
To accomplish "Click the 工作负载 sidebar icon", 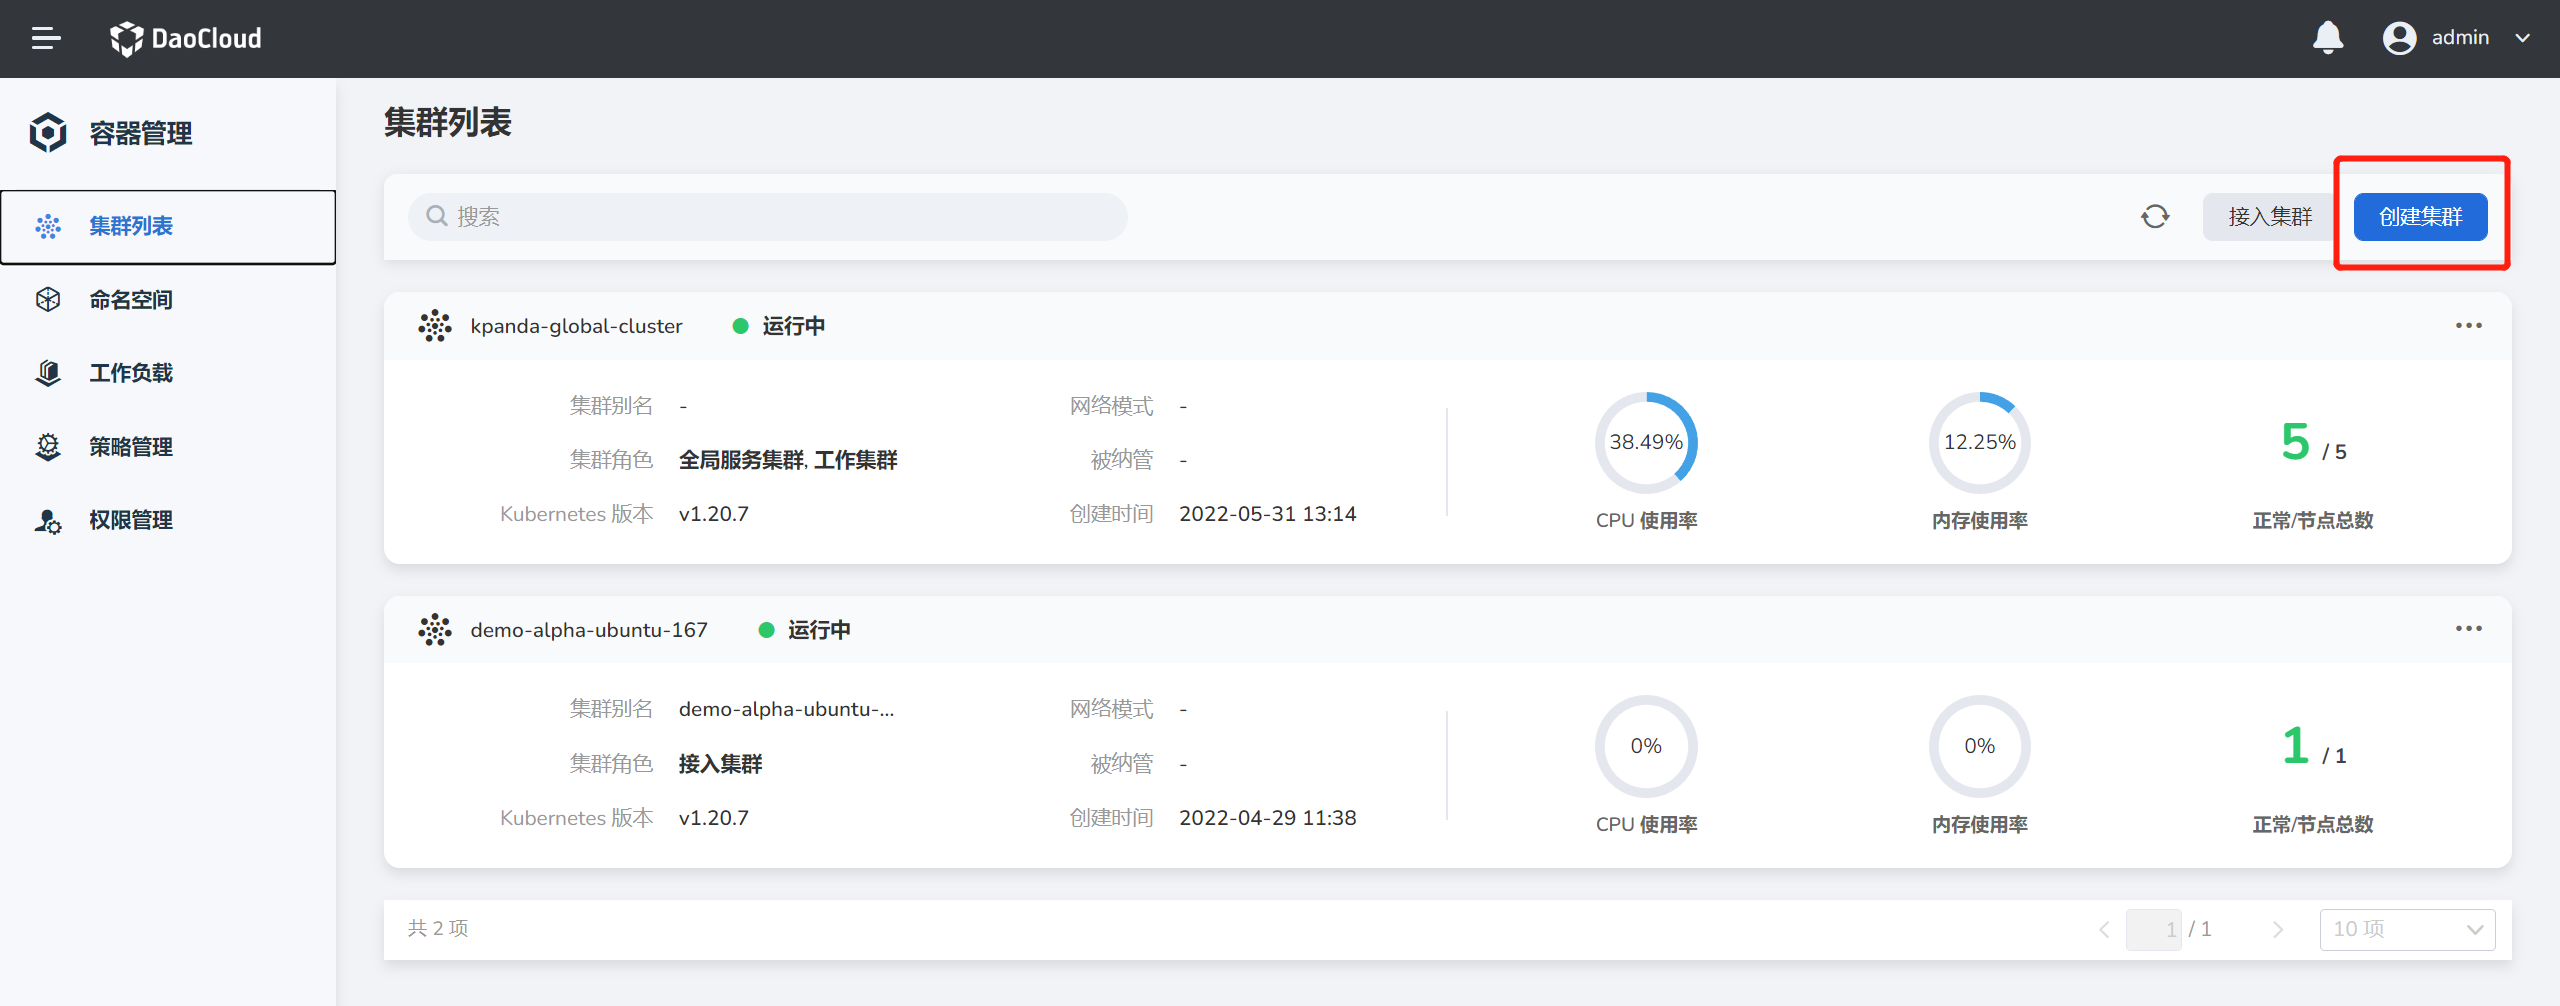I will 48,373.
